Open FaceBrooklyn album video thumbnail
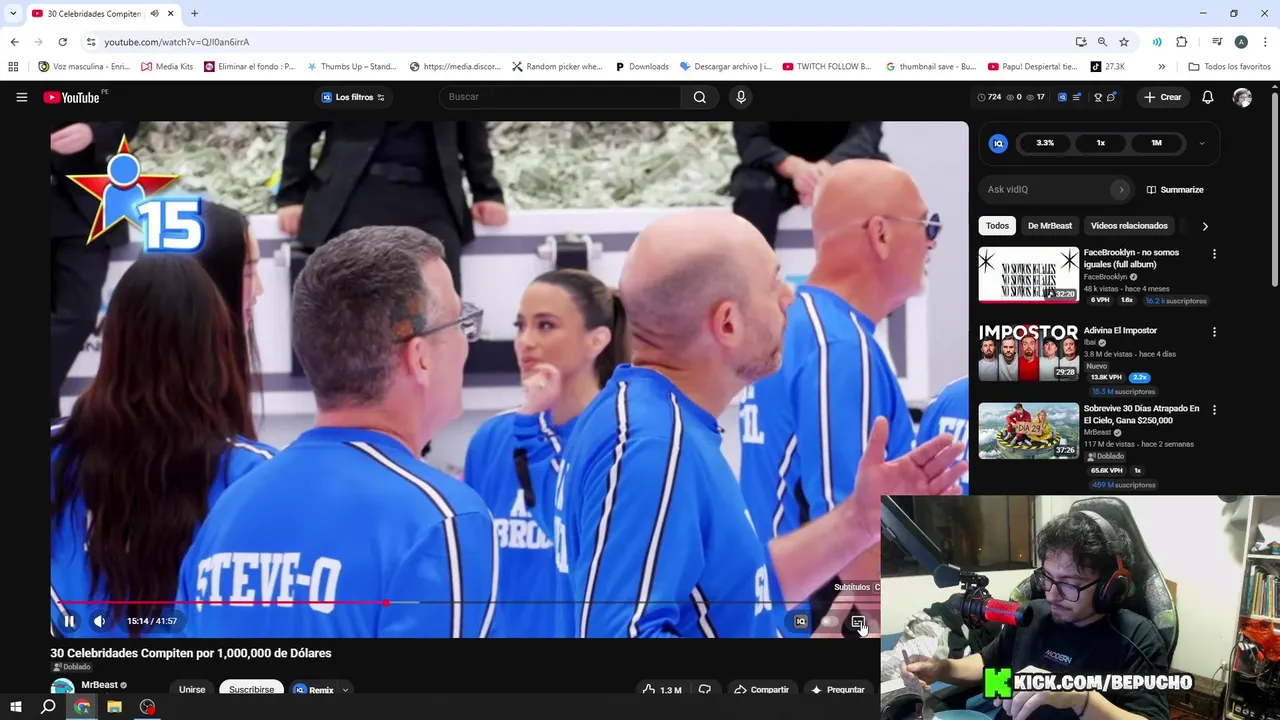The height and width of the screenshot is (720, 1280). click(x=1028, y=275)
